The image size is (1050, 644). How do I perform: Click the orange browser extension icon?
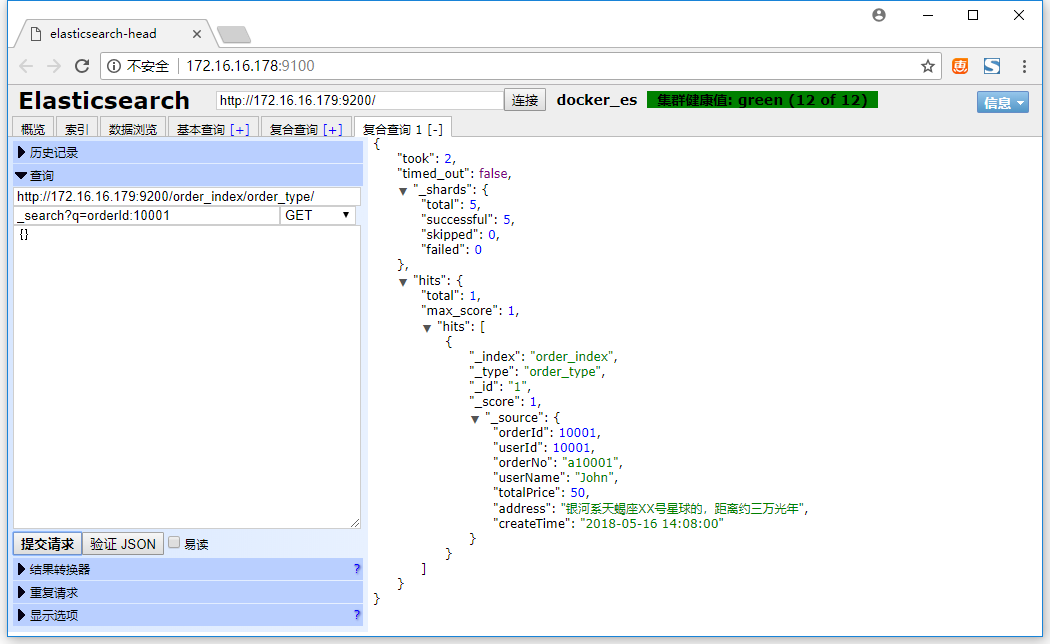(x=960, y=66)
